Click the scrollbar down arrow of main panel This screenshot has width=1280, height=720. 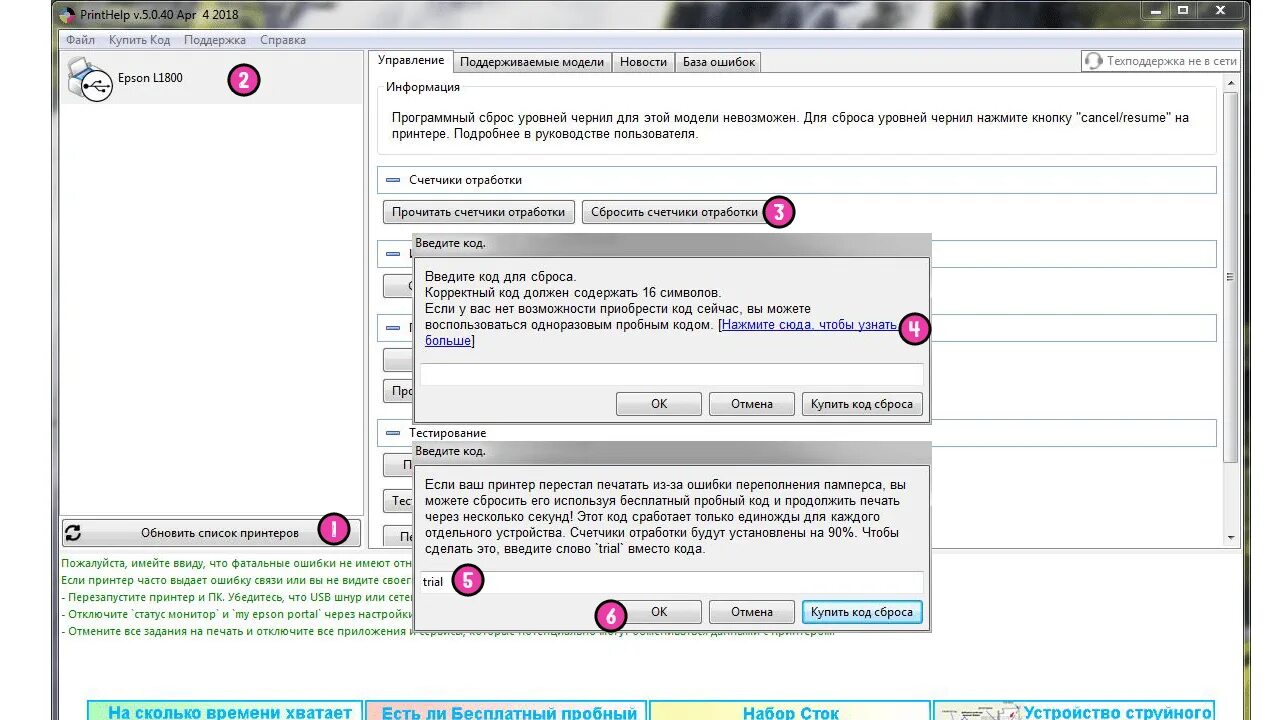point(1231,538)
